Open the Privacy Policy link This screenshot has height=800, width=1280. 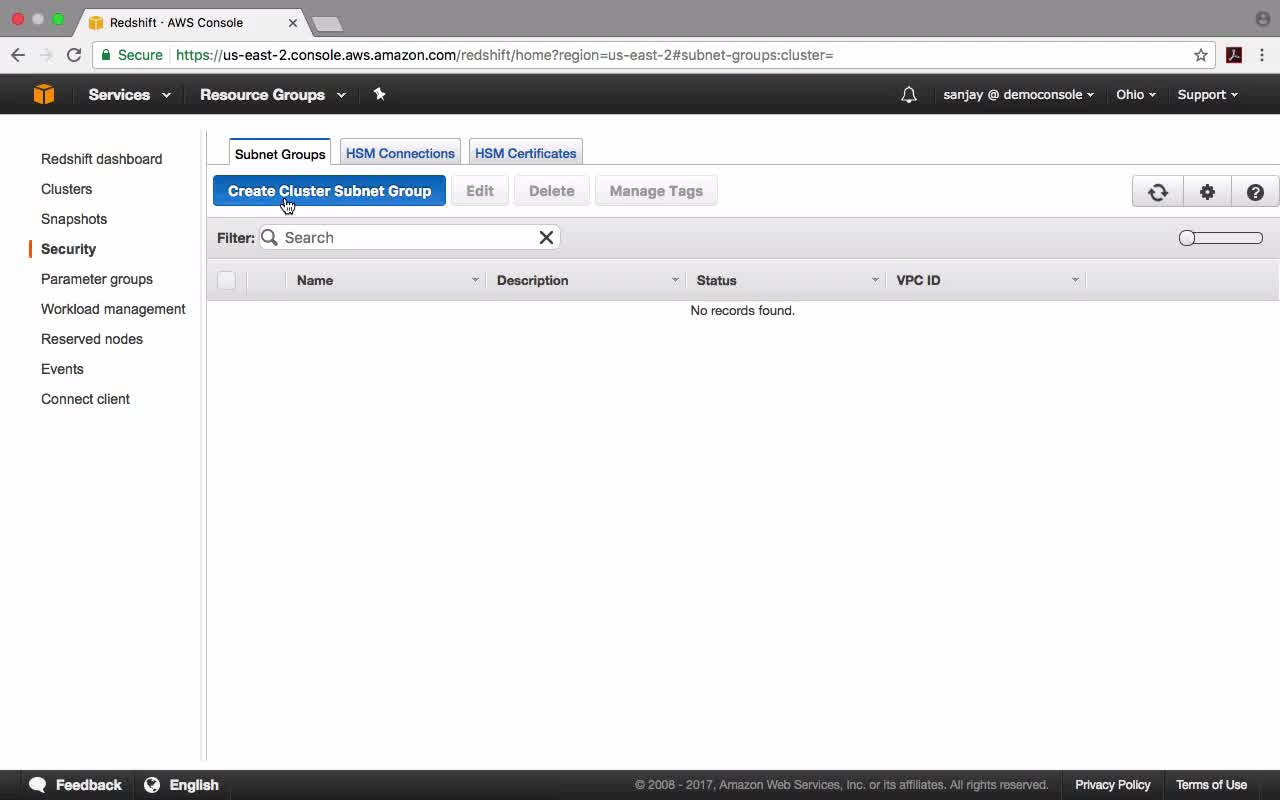click(x=1113, y=785)
